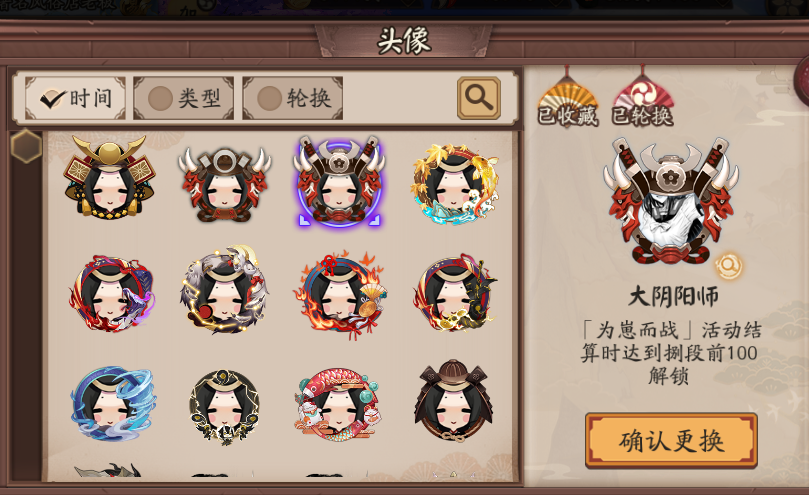Enable the 轮换 sort option
Image resolution: width=809 pixels, height=495 pixels.
[x=293, y=98]
